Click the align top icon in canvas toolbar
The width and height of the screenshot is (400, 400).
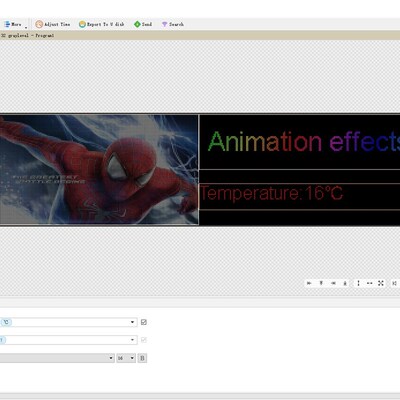[x=321, y=283]
